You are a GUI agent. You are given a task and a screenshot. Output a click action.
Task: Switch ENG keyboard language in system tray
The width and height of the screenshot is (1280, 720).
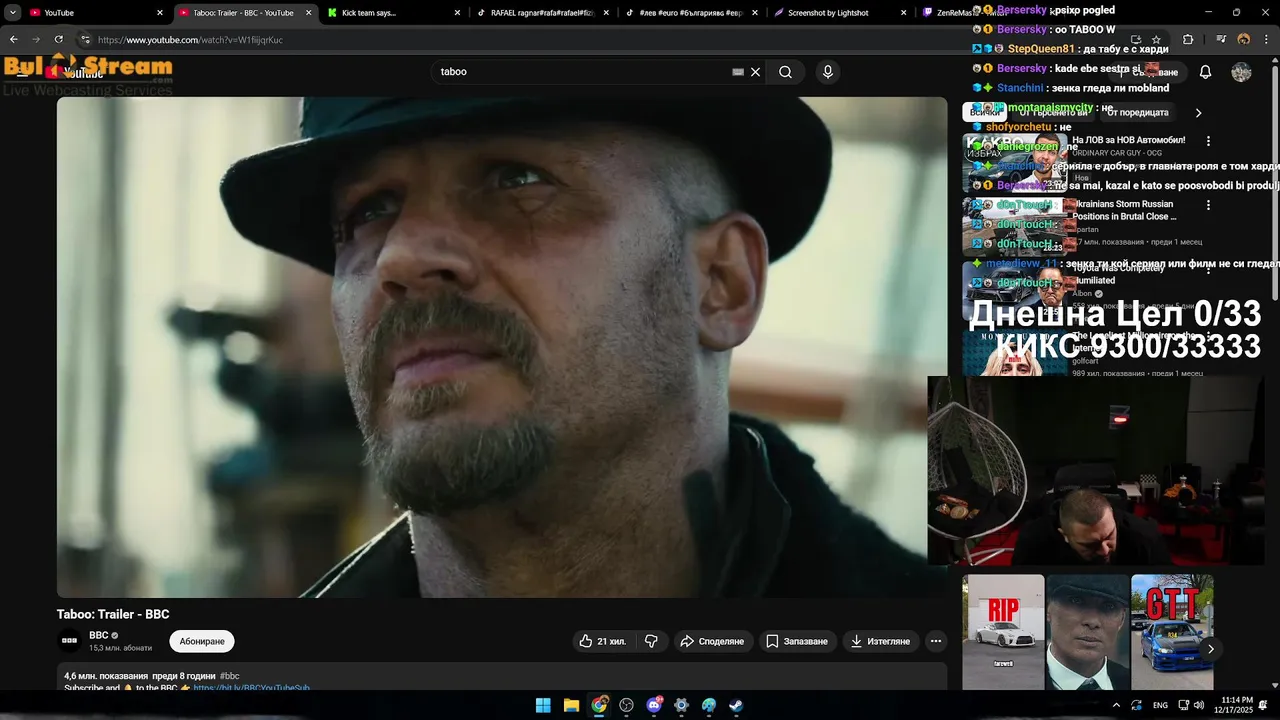tap(1160, 705)
